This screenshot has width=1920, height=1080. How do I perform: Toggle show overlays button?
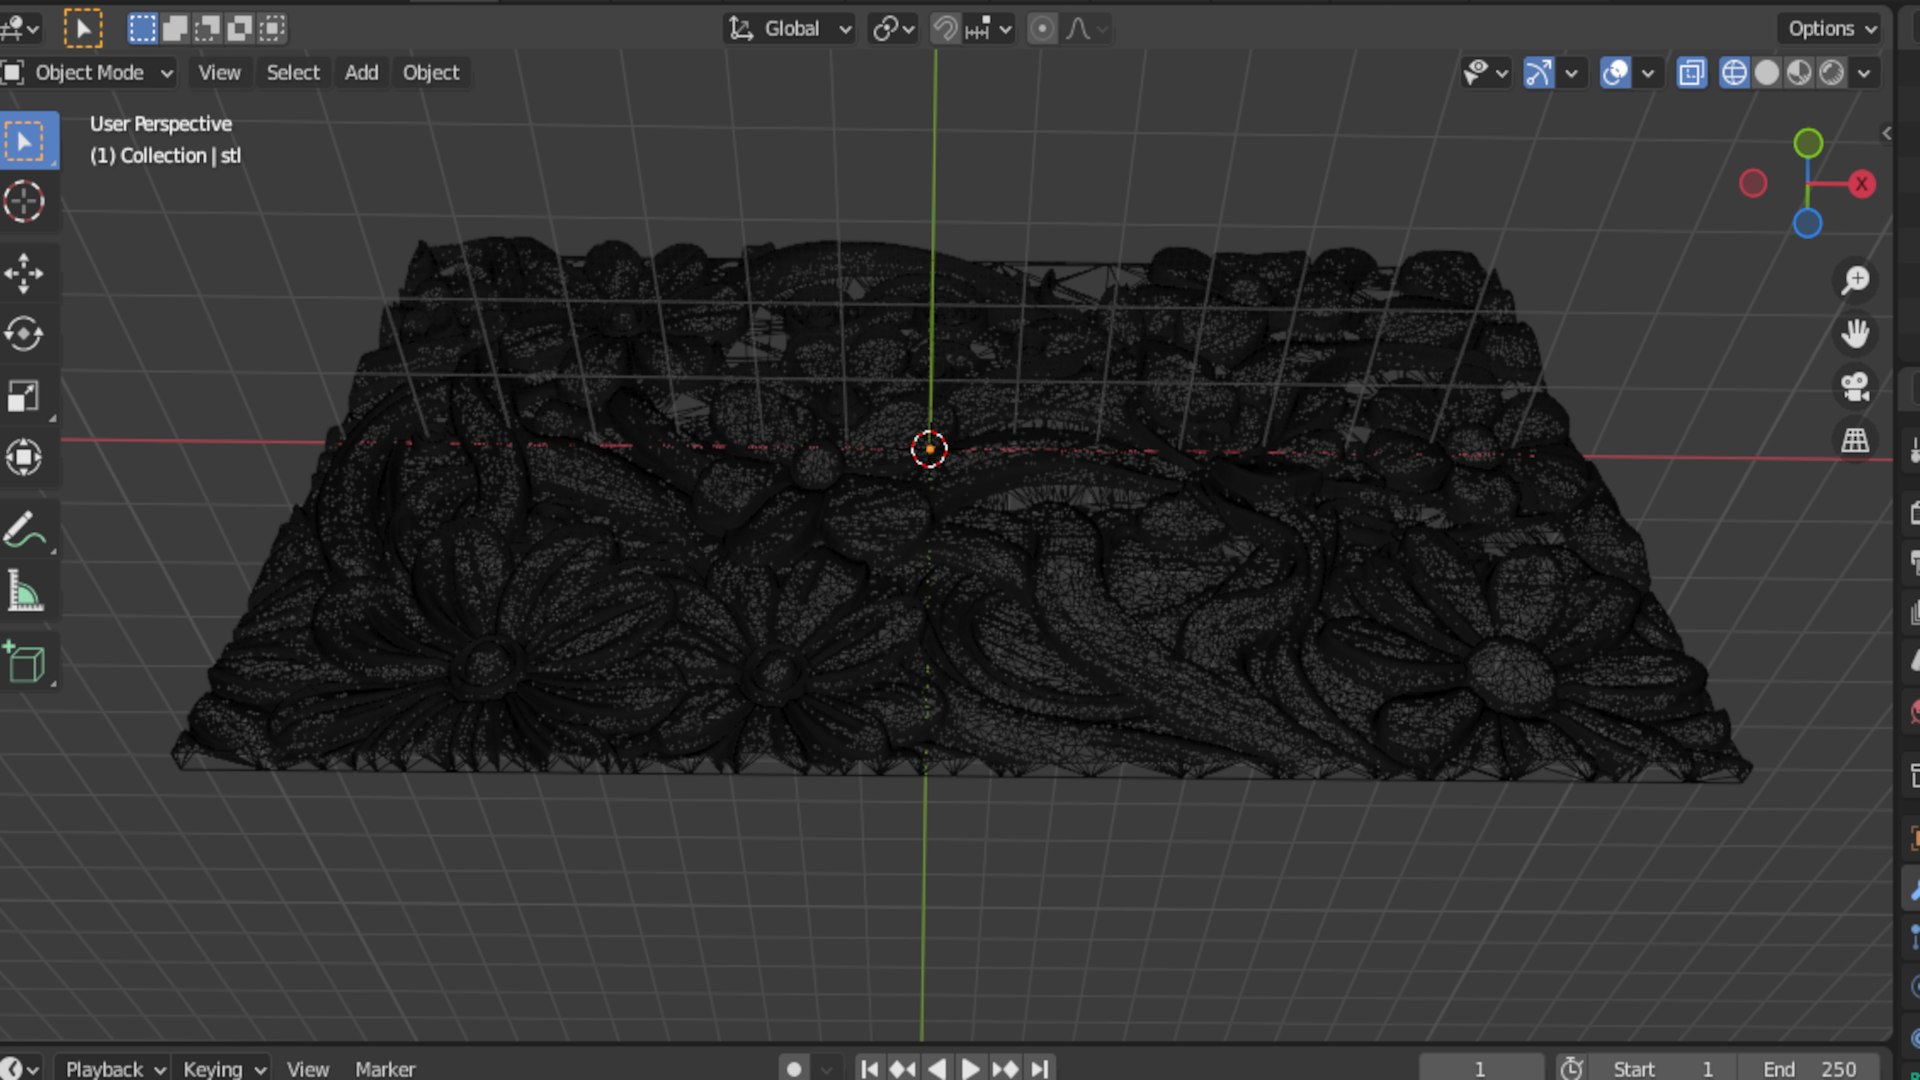[x=1616, y=73]
